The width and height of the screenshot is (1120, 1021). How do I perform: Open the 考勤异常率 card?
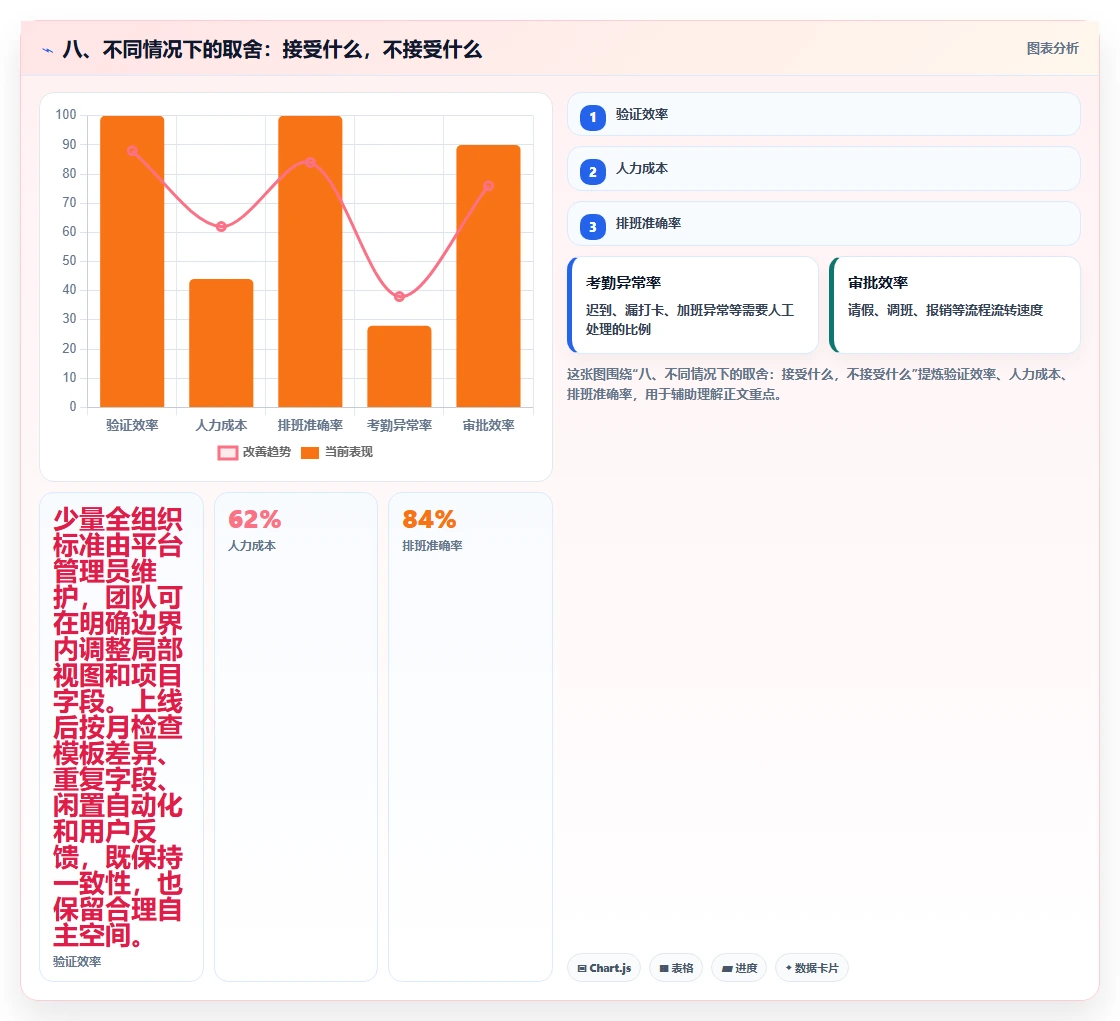pos(692,305)
